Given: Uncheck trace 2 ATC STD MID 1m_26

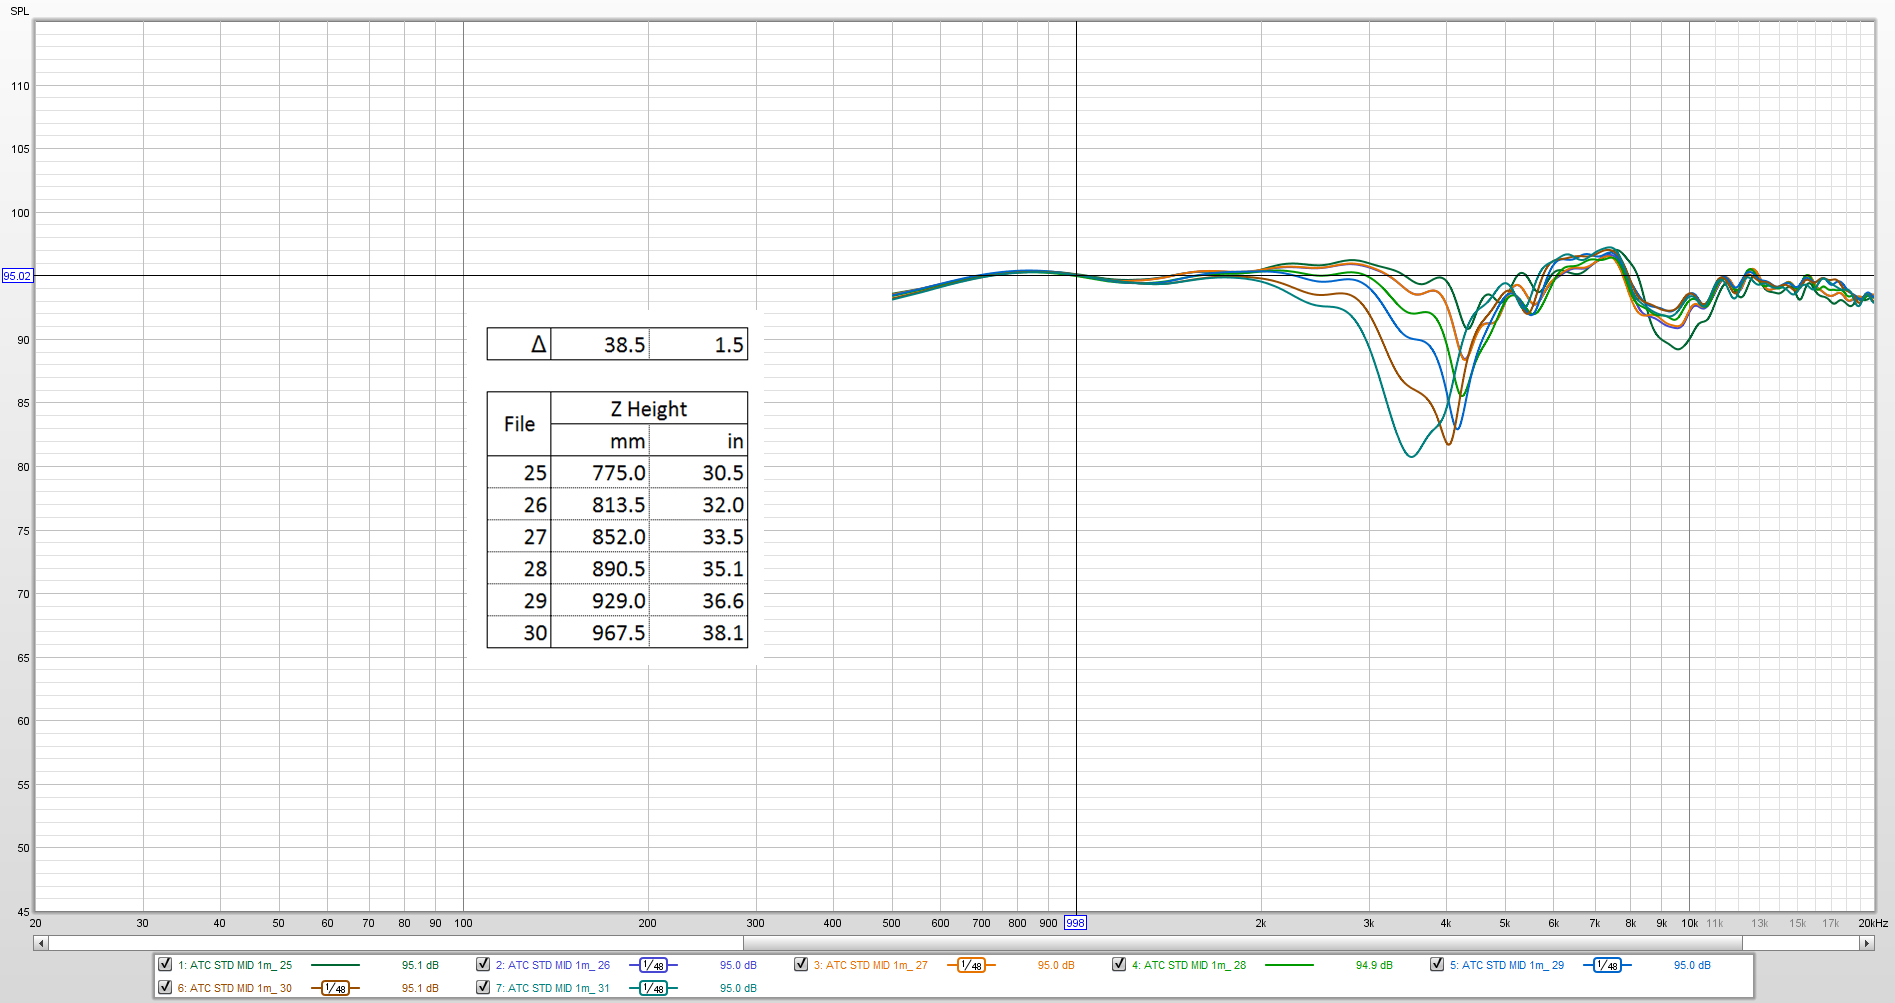Looking at the screenshot, I should coord(483,964).
